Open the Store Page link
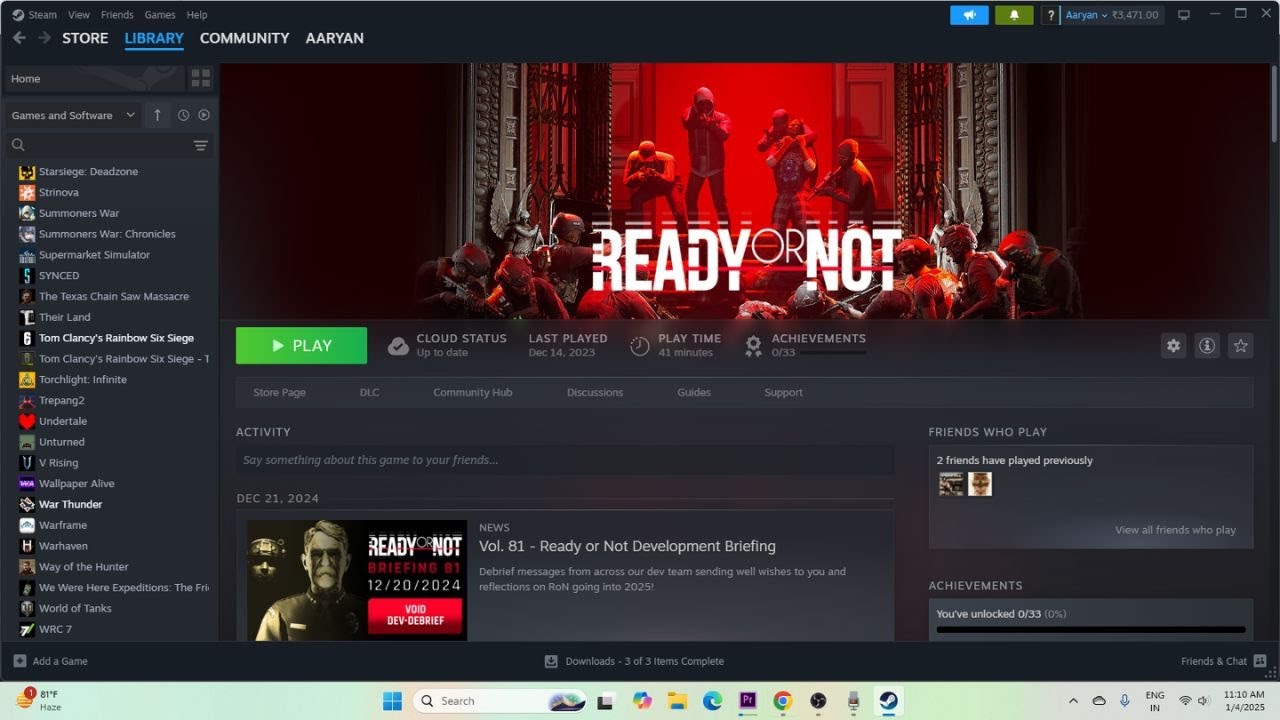 click(x=279, y=392)
